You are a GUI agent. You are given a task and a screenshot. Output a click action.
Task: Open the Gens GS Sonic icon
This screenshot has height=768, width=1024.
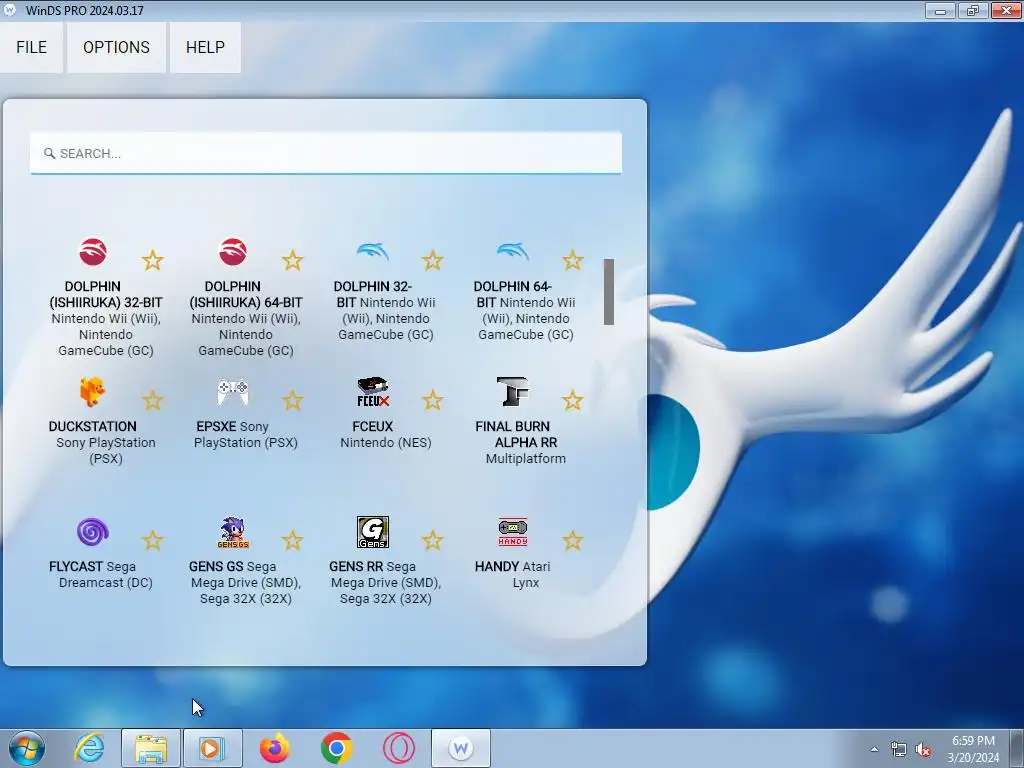click(x=232, y=532)
